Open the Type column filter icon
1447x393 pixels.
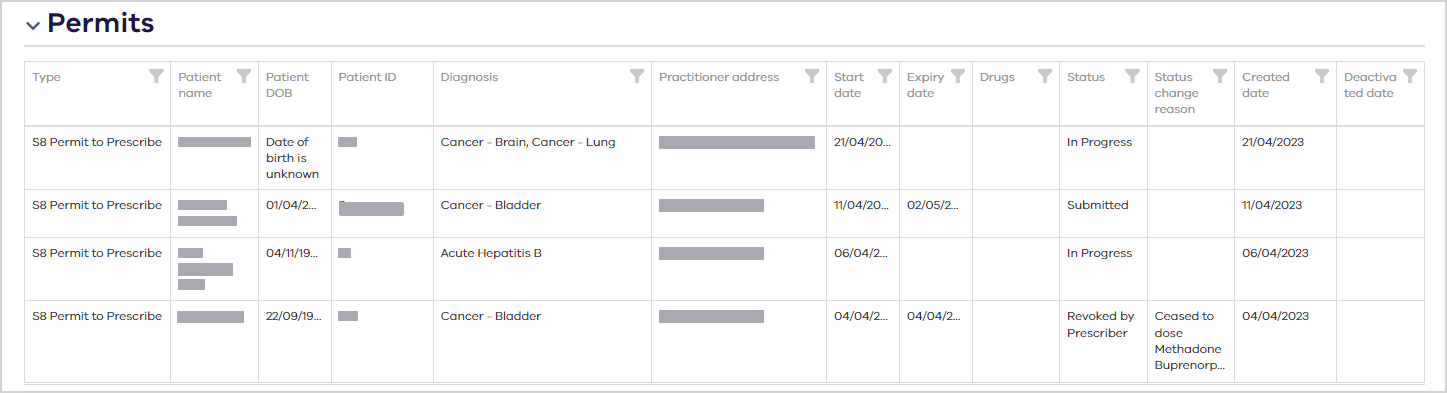[156, 76]
